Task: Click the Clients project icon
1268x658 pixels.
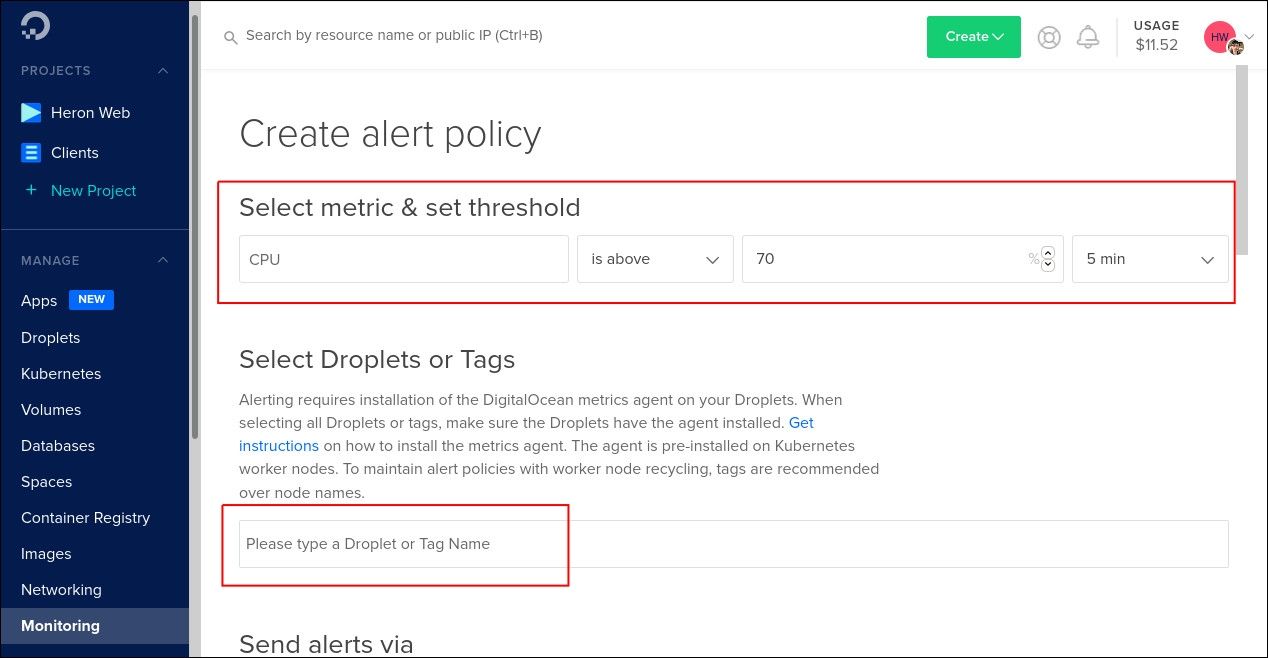Action: pos(31,153)
